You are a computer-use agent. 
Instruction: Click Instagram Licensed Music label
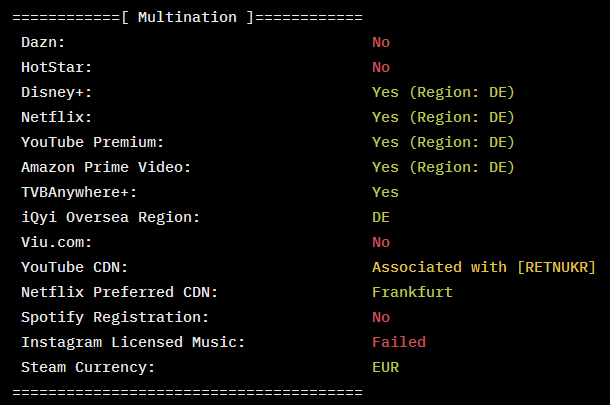coord(133,342)
